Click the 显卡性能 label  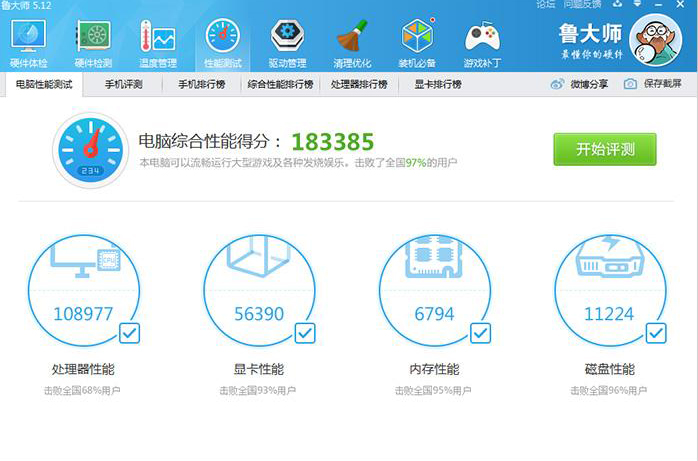click(259, 369)
